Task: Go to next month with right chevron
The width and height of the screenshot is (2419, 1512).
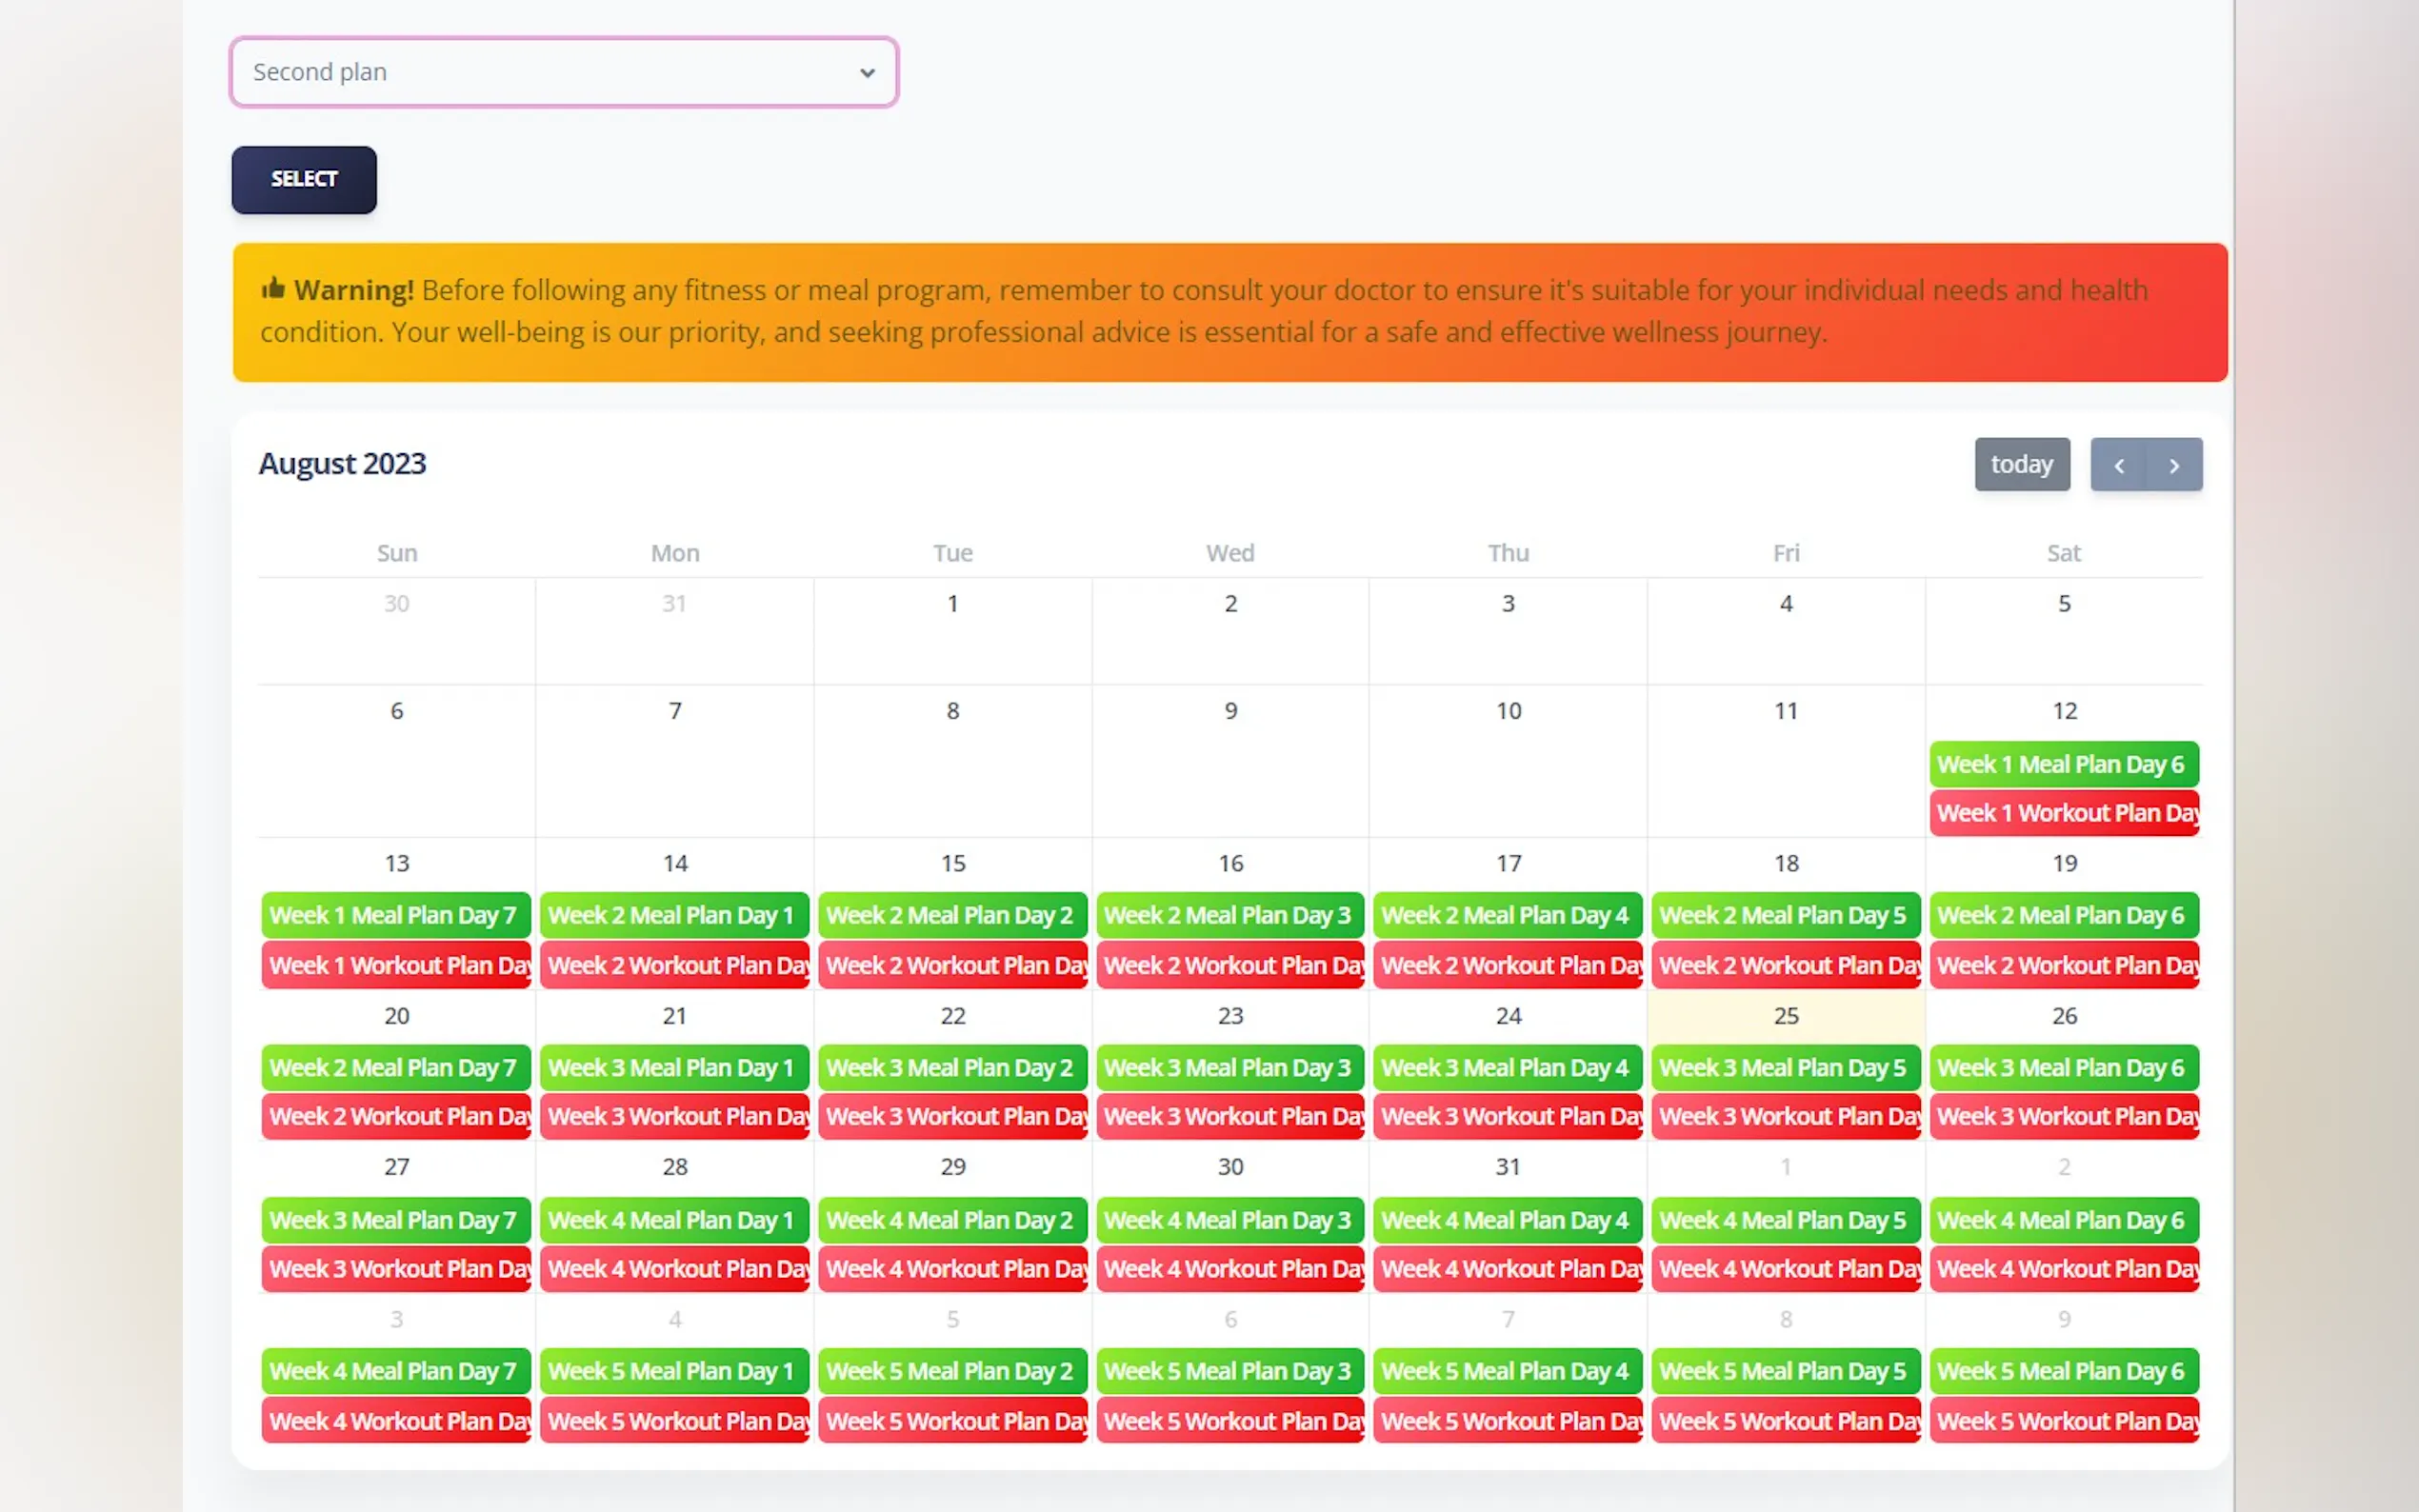Action: pyautogui.click(x=2174, y=465)
